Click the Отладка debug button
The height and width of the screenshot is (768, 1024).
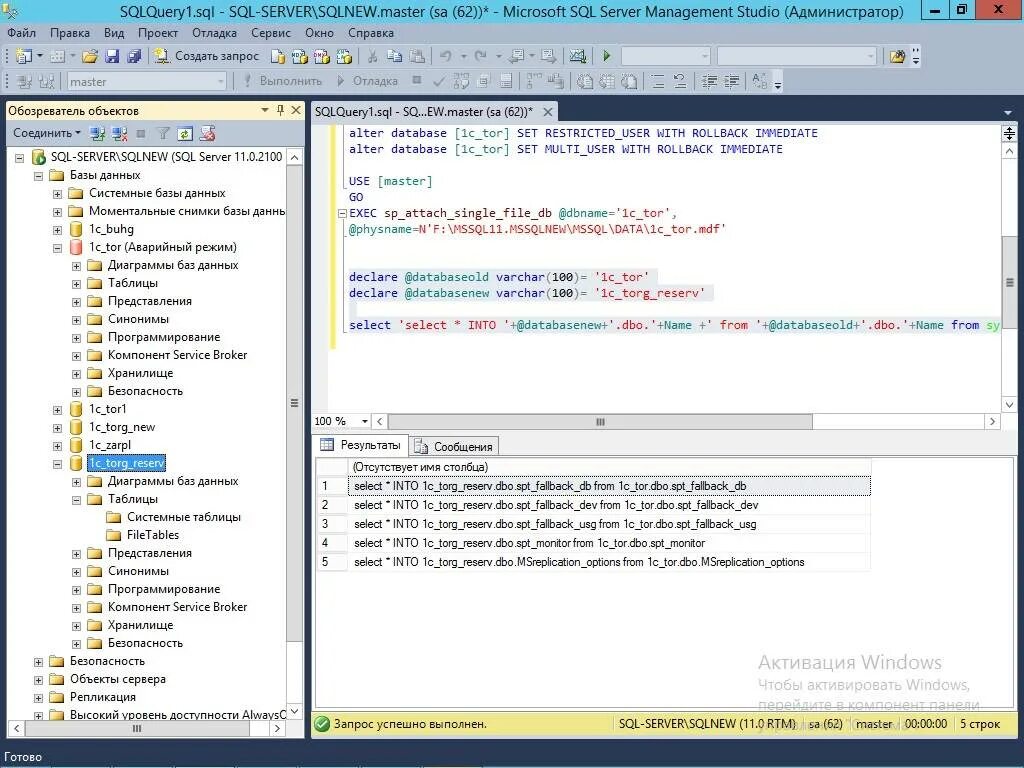click(368, 81)
